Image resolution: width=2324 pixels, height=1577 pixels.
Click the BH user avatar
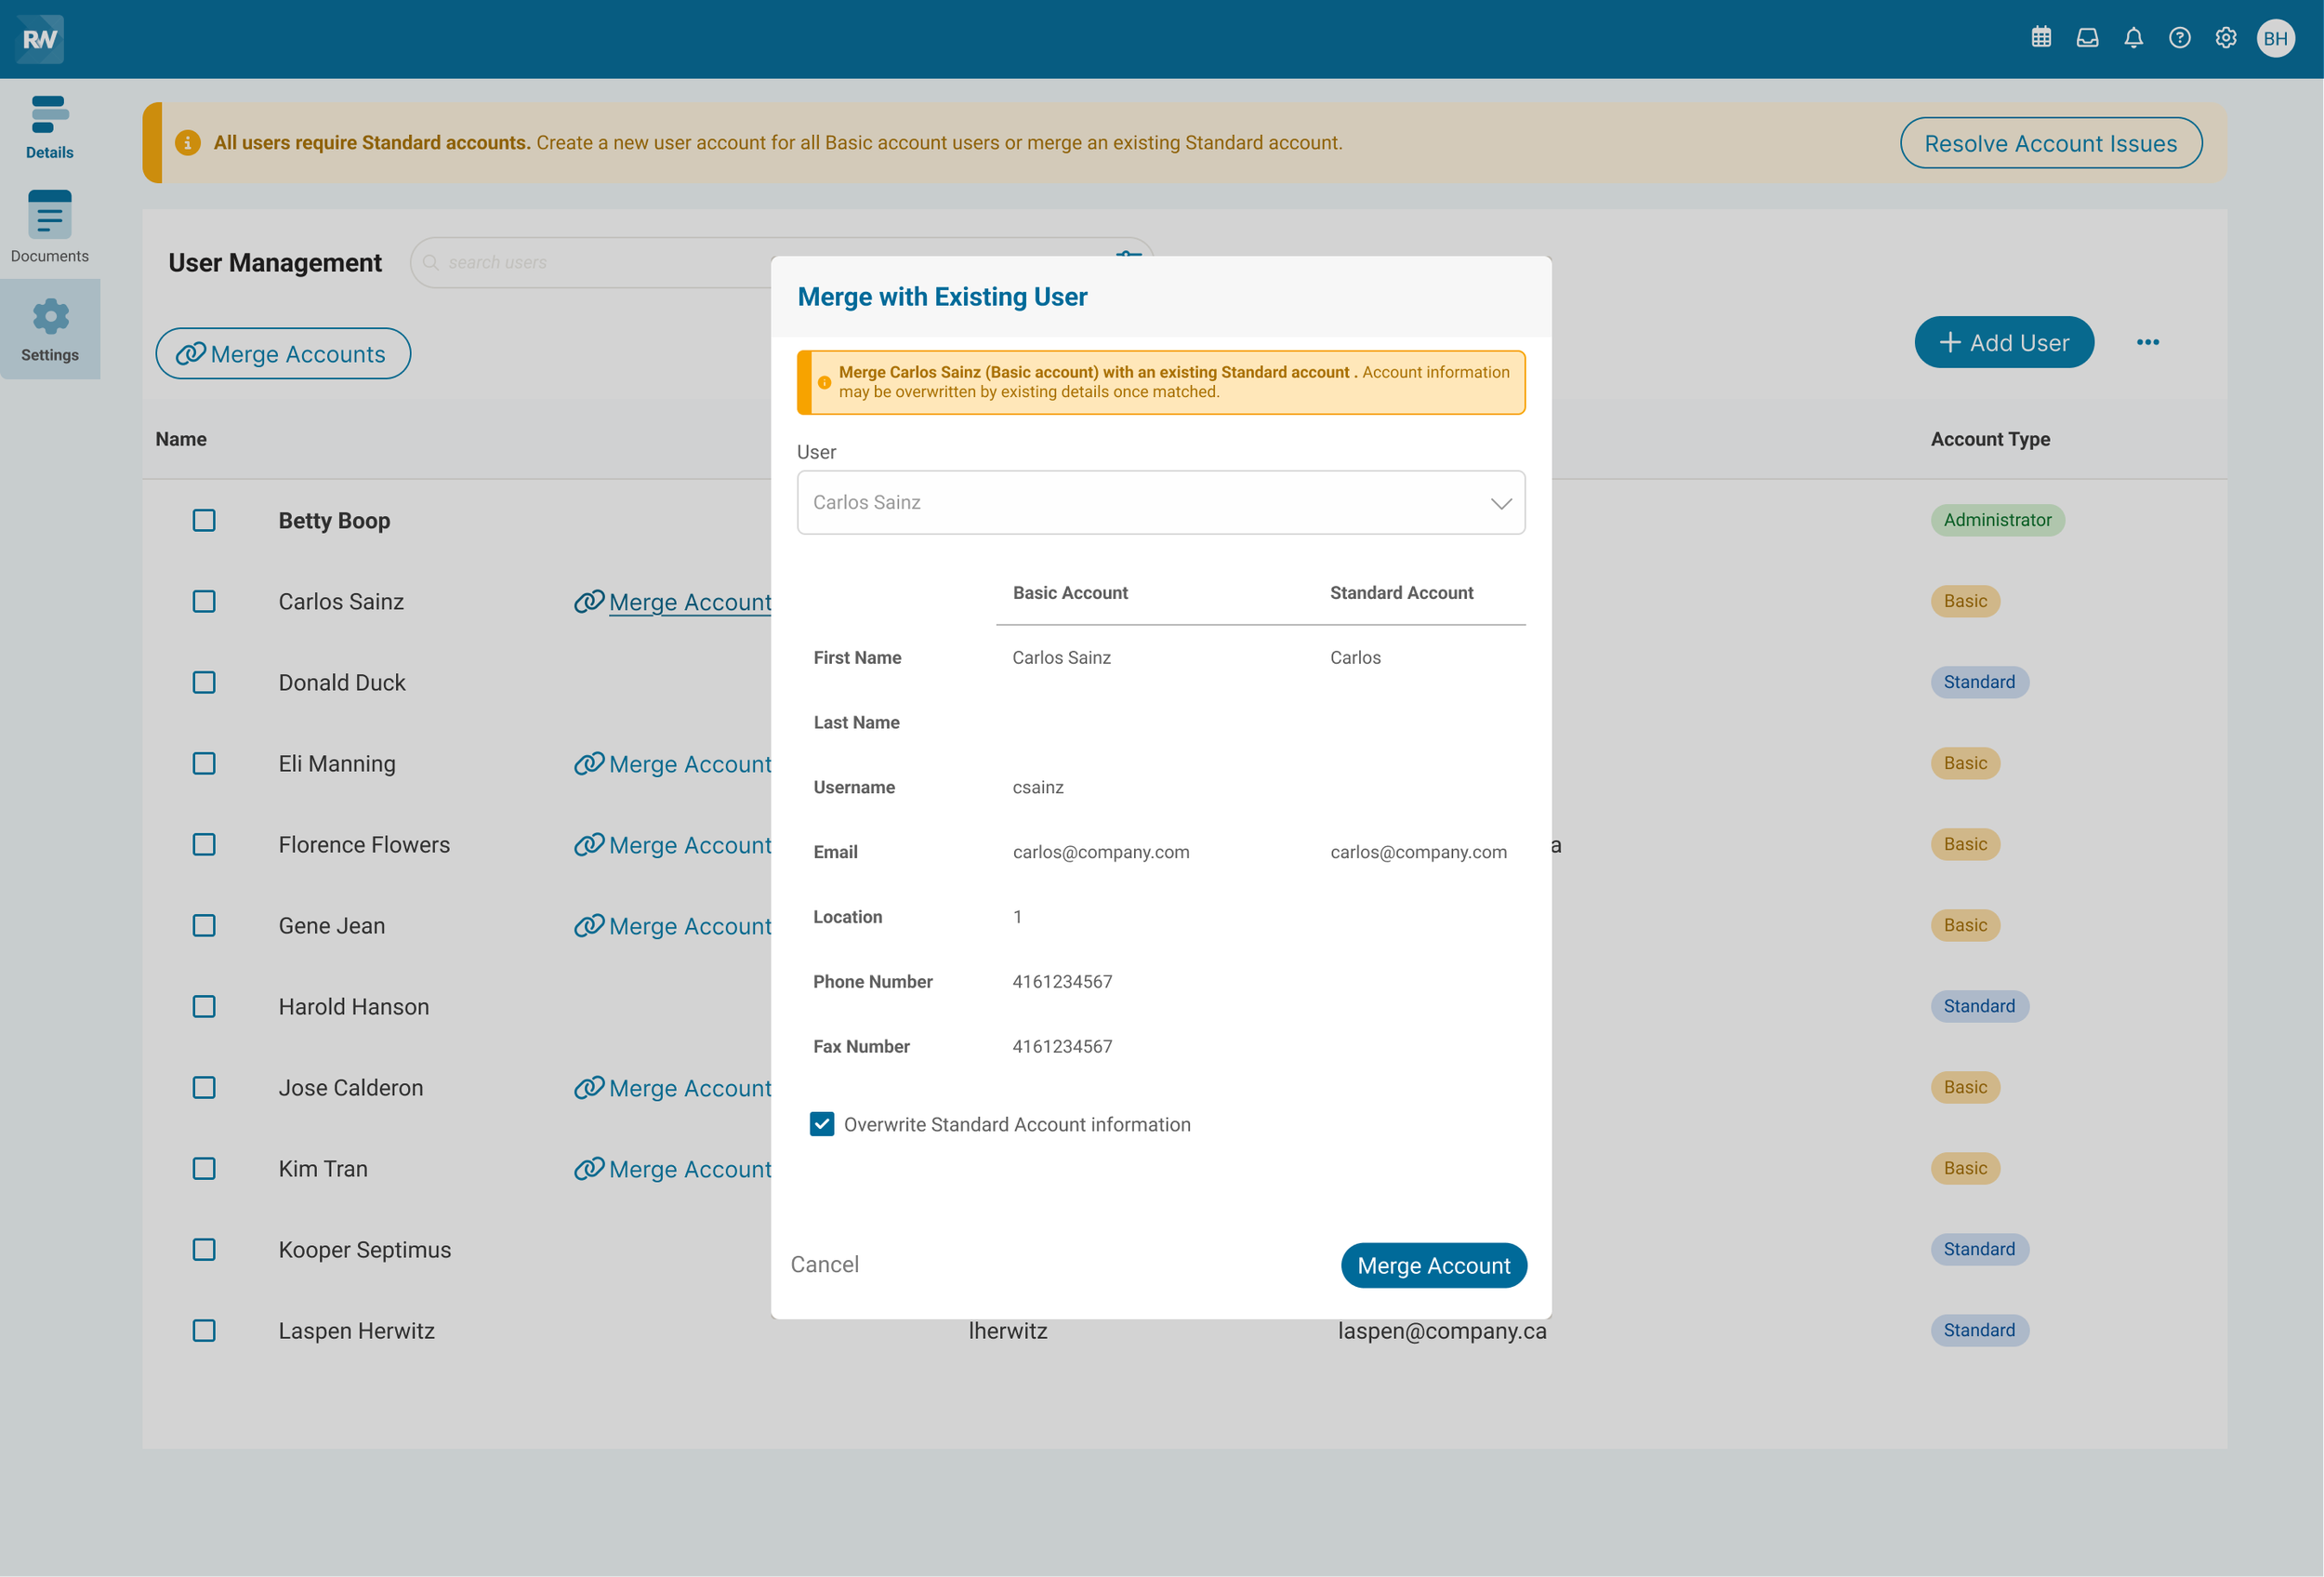pyautogui.click(x=2275, y=38)
